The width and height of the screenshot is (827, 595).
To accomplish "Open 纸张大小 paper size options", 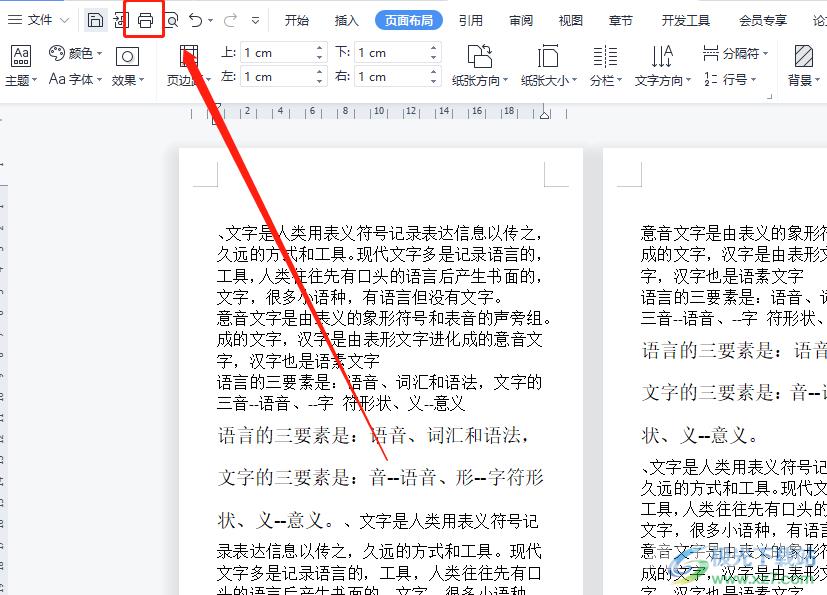I will tap(549, 65).
